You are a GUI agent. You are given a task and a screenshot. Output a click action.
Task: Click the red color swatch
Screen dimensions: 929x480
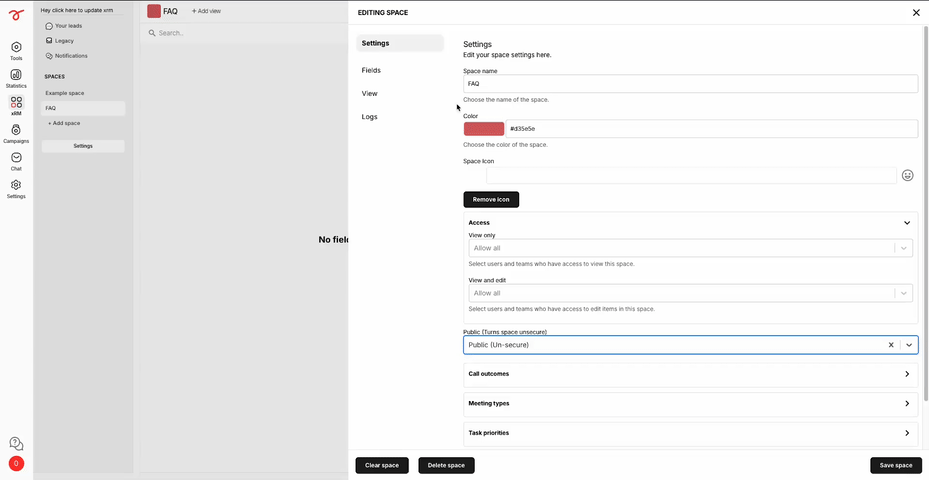[484, 129]
